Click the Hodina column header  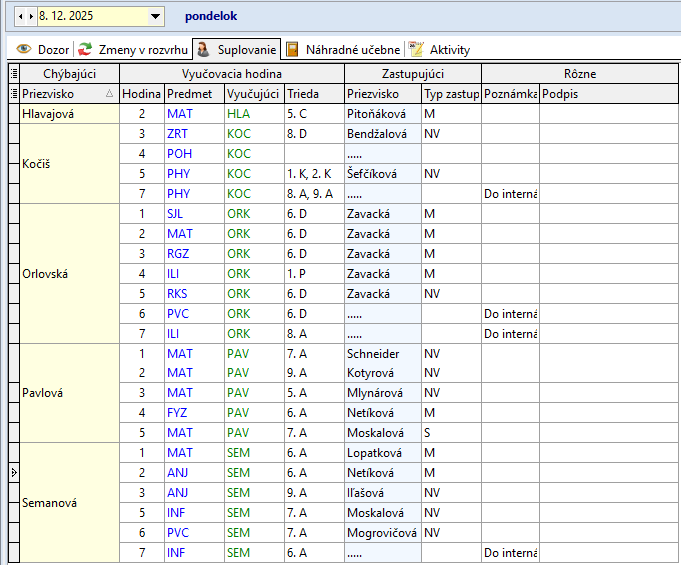tap(141, 93)
